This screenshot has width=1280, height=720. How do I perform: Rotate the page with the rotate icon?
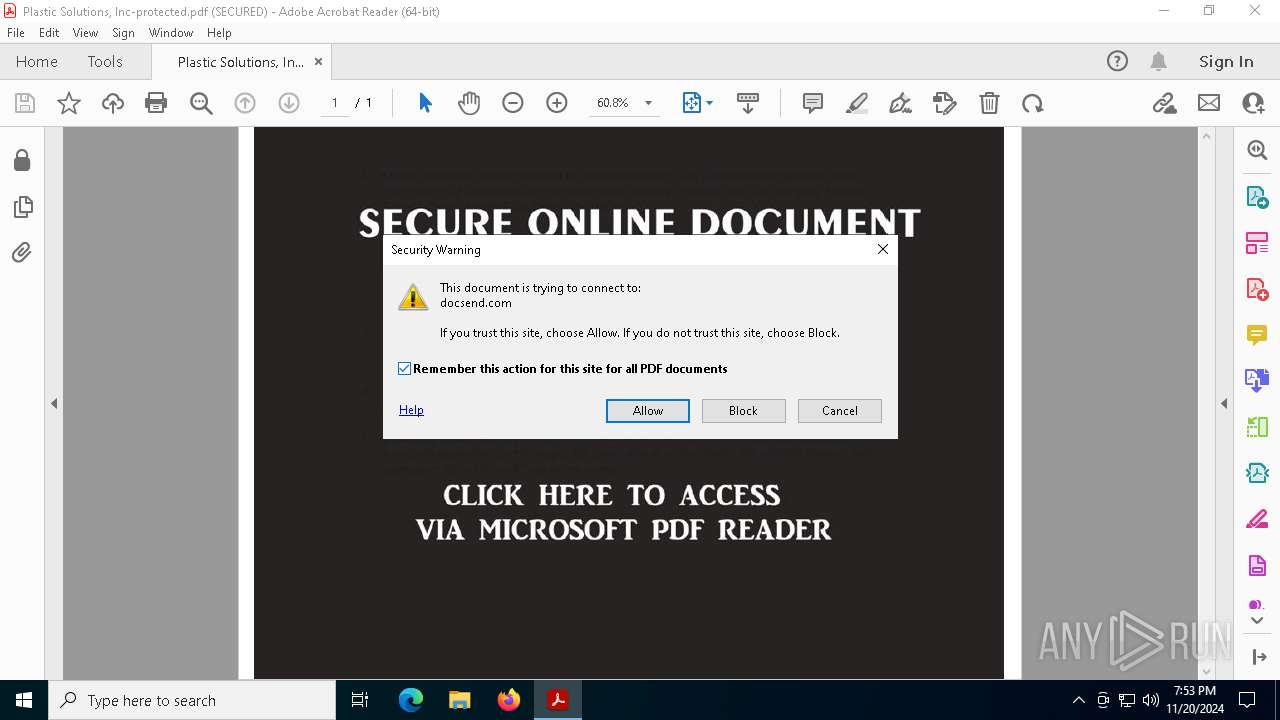tap(1033, 103)
